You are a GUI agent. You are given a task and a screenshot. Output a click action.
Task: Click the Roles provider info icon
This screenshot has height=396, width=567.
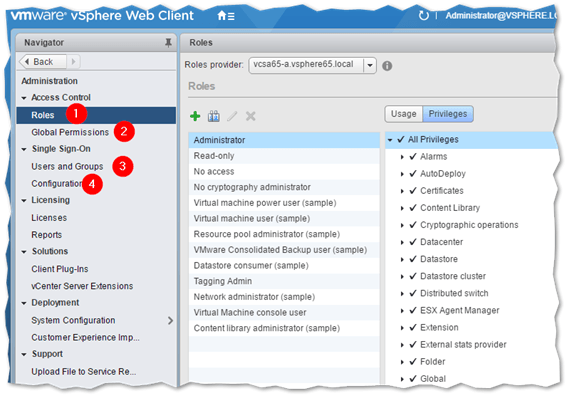(387, 66)
